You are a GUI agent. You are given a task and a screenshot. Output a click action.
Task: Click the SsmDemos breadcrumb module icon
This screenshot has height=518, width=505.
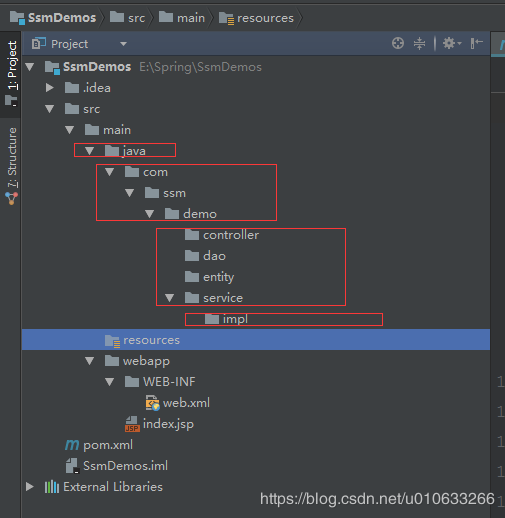pyautogui.click(x=17, y=18)
